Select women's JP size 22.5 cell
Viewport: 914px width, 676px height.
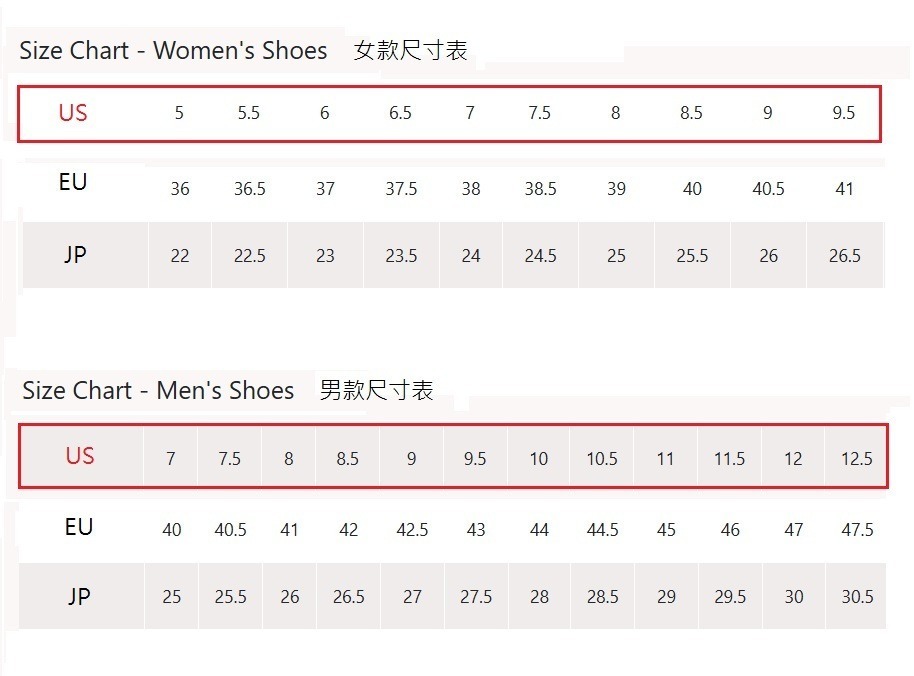click(249, 256)
